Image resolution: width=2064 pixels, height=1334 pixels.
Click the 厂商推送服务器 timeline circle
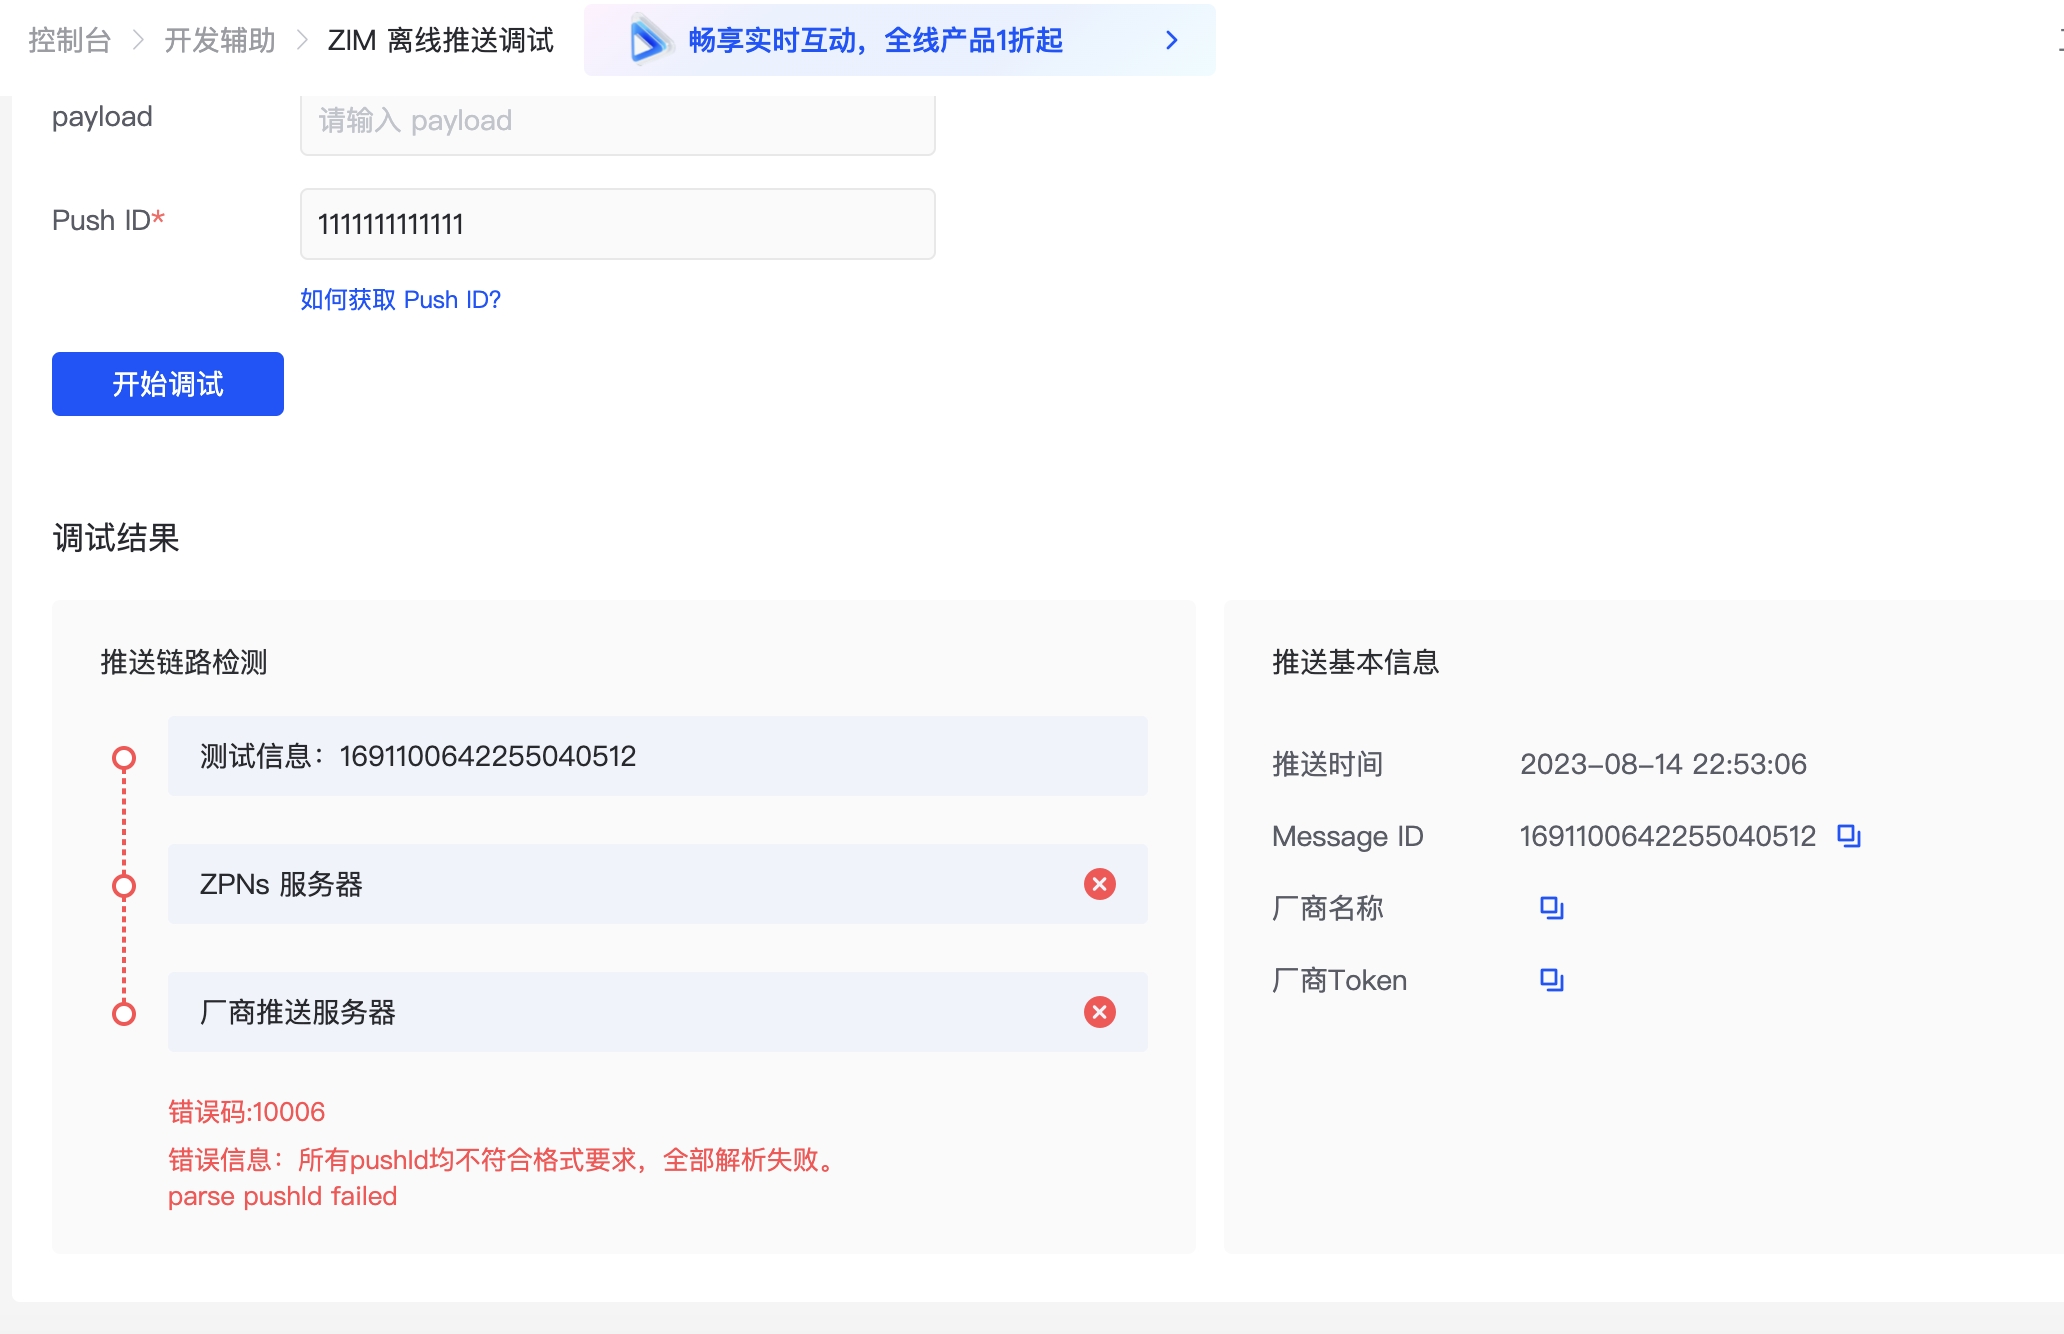click(124, 1014)
